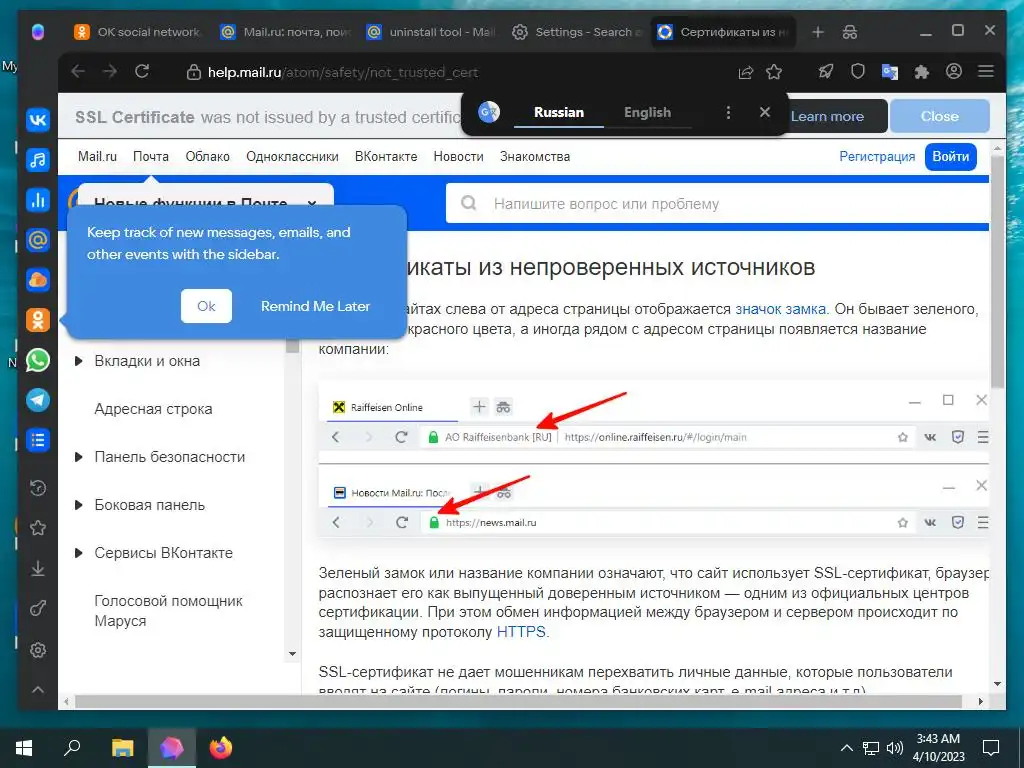The image size is (1024, 768).
Task: Open the extensions puzzle icon
Action: pos(921,72)
